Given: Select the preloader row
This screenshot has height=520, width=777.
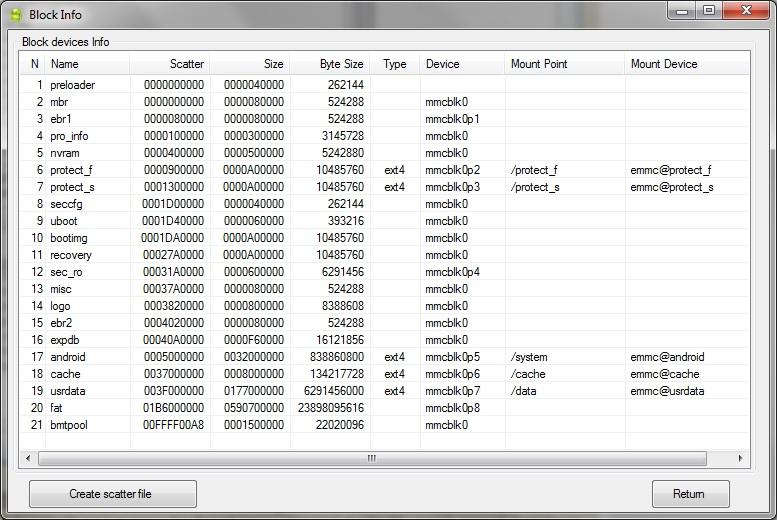Looking at the screenshot, I should 385,85.
